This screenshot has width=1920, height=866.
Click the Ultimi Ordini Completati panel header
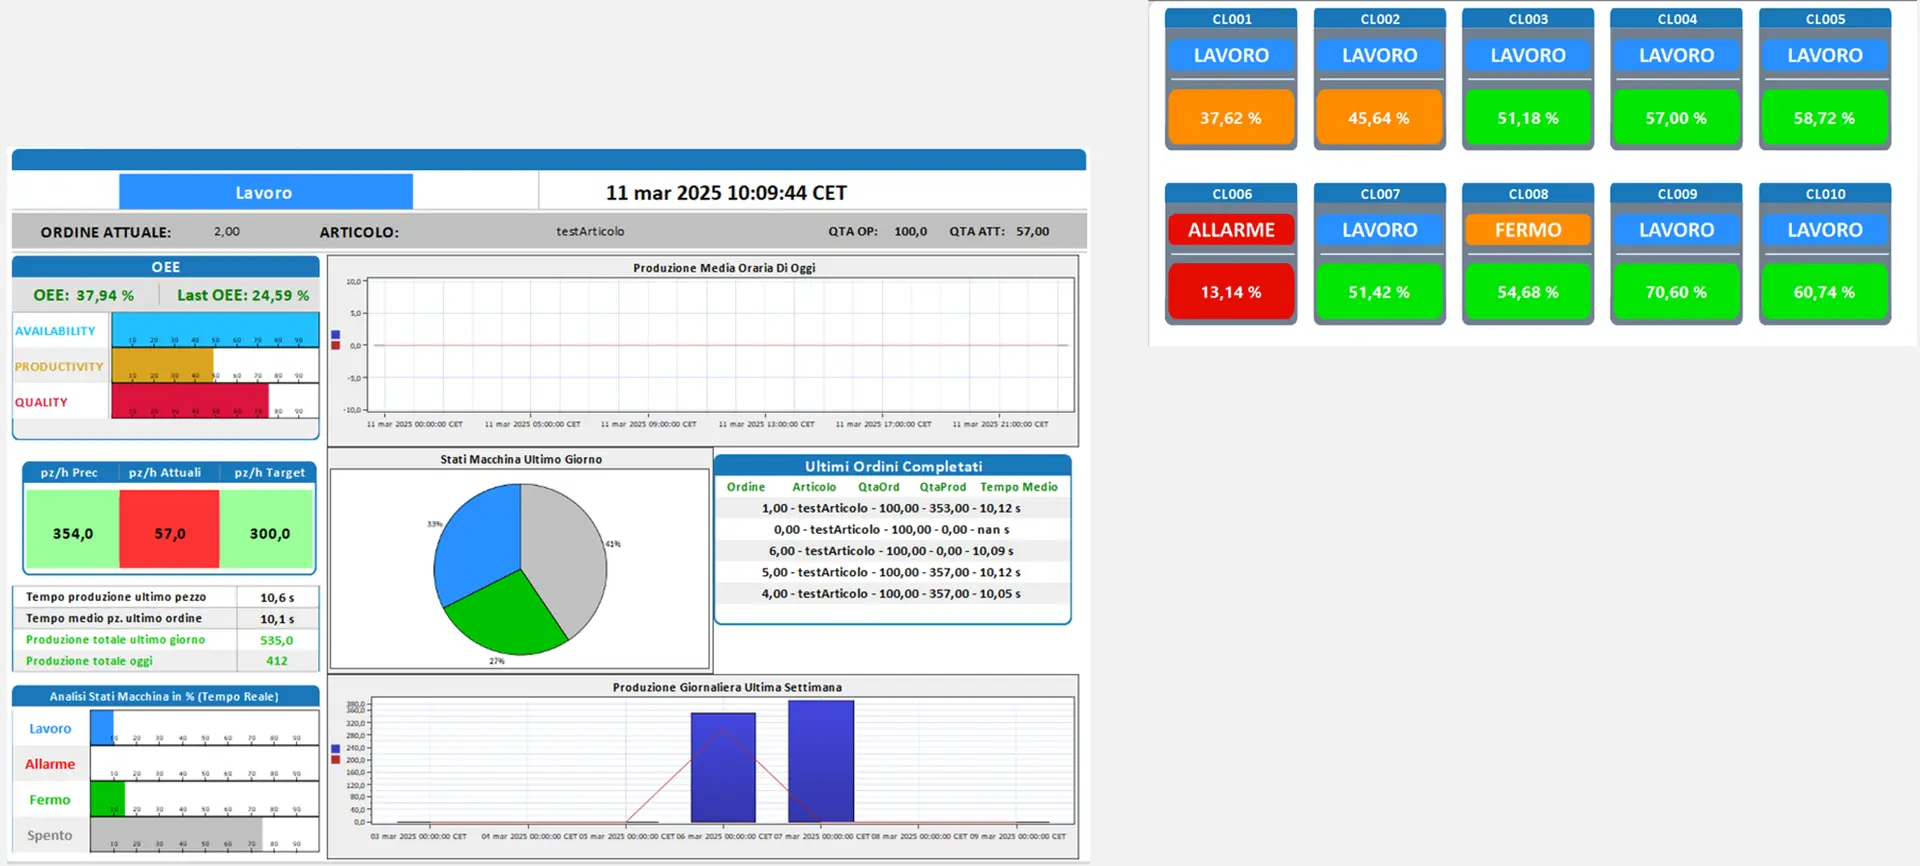[x=893, y=466]
